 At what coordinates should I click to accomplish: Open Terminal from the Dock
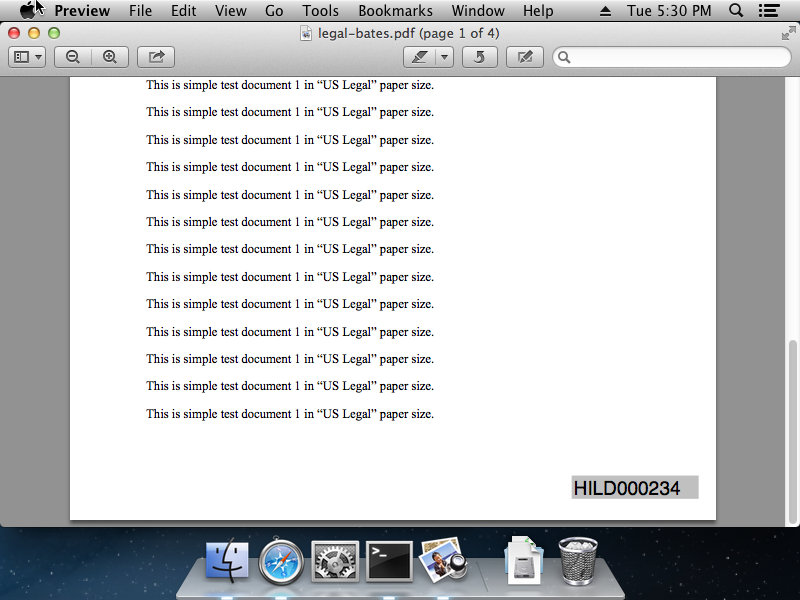pyautogui.click(x=389, y=562)
